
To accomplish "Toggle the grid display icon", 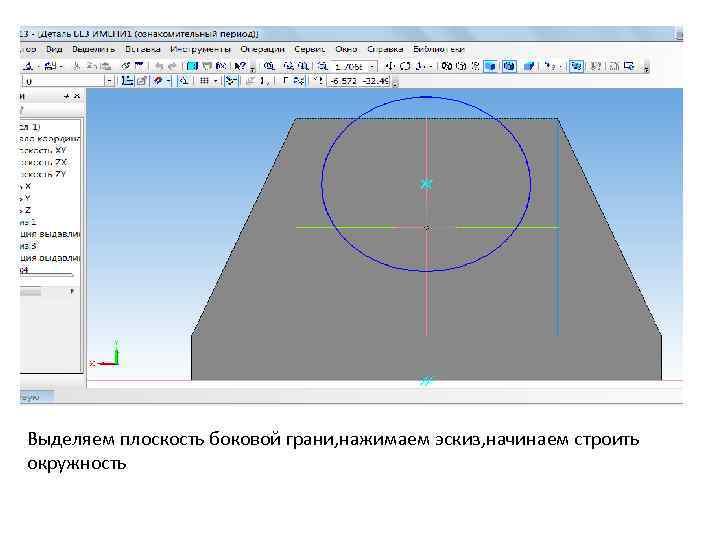I will [204, 81].
